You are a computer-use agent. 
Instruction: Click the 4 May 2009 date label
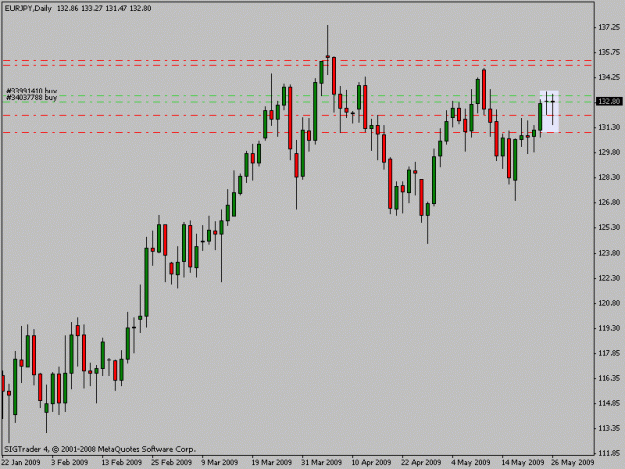471,462
